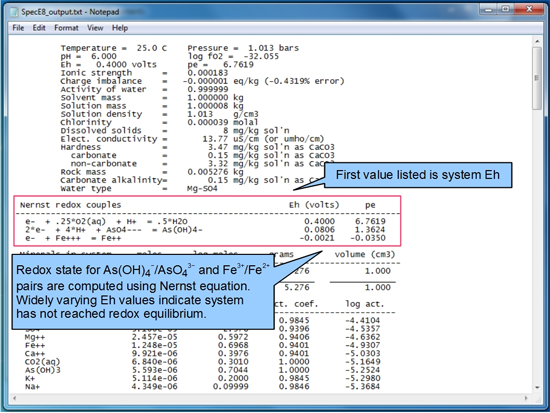Open the Help menu
Image resolution: width=550 pixels, height=413 pixels.
(120, 28)
